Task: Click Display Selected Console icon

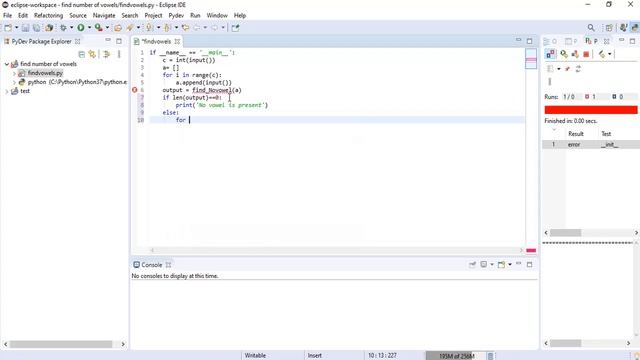Action: (x=484, y=264)
